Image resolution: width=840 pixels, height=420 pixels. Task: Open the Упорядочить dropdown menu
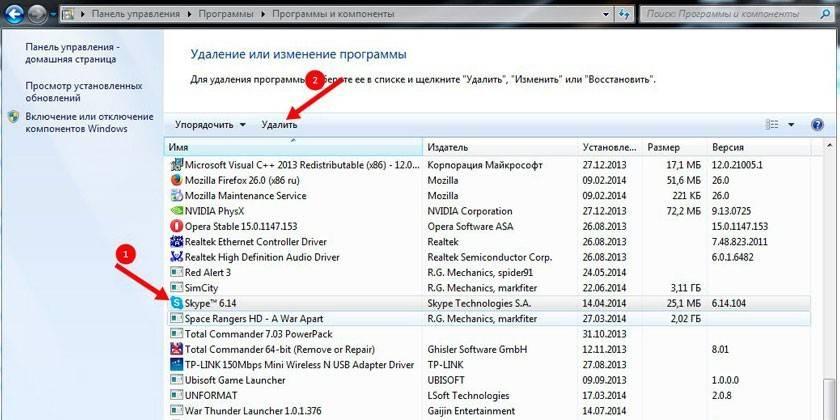coord(210,125)
